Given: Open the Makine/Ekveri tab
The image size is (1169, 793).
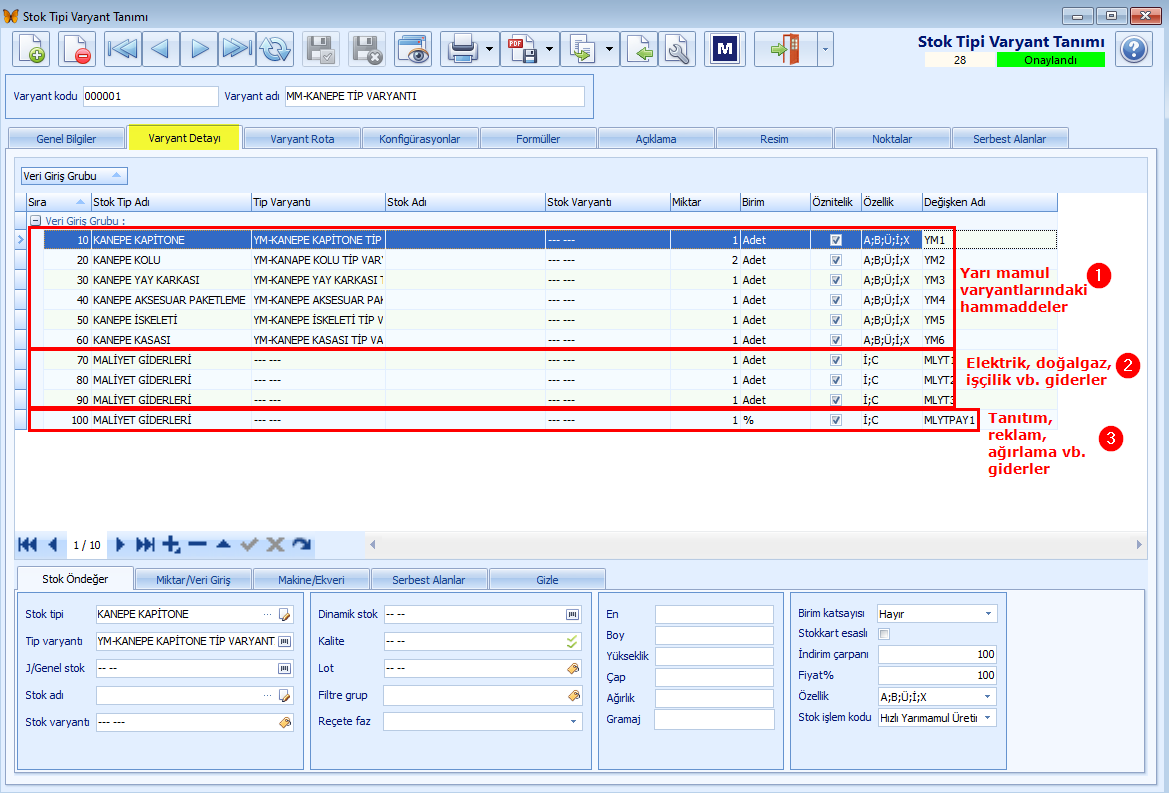Looking at the screenshot, I should (311, 580).
